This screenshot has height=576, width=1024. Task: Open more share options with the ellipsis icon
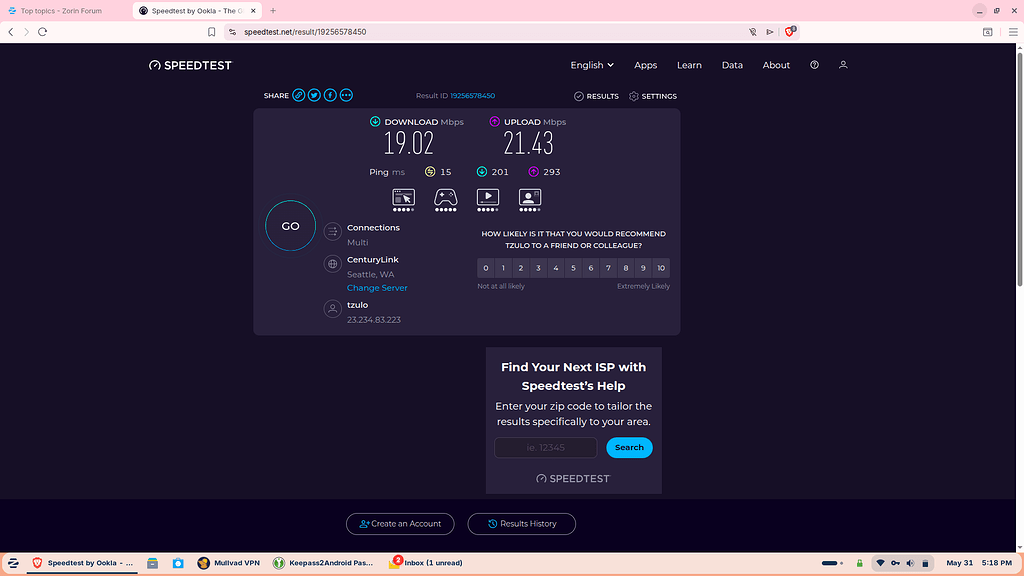pos(346,95)
